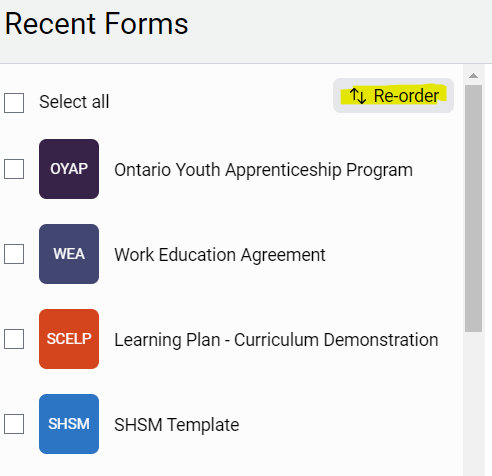Image resolution: width=492 pixels, height=476 pixels.
Task: Tick the Select all checkbox
Action: coord(14,103)
